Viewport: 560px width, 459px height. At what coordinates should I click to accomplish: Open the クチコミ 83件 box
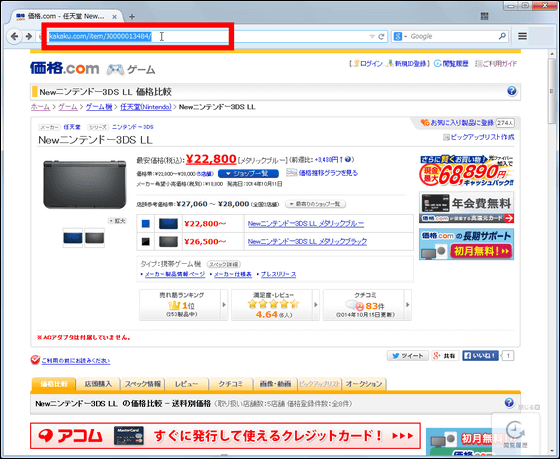[x=367, y=305]
